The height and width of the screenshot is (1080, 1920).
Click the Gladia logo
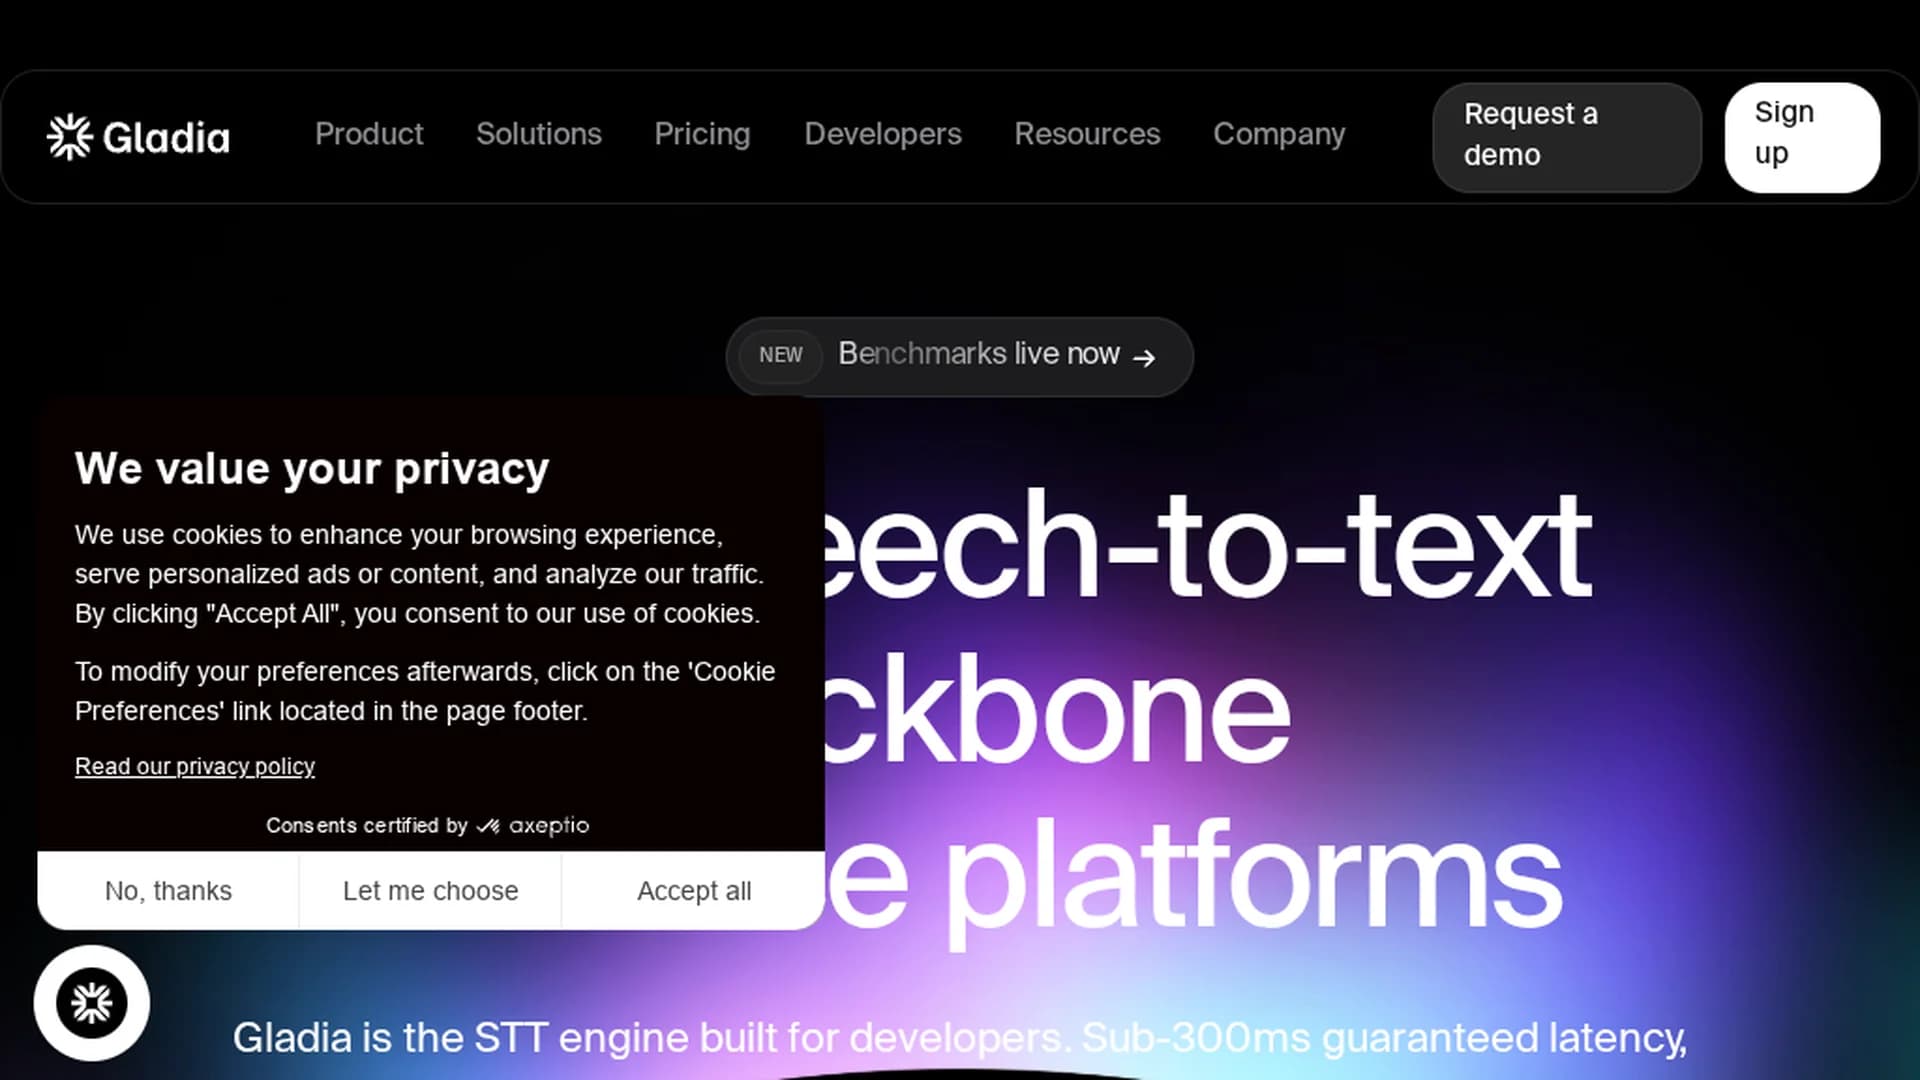click(138, 137)
